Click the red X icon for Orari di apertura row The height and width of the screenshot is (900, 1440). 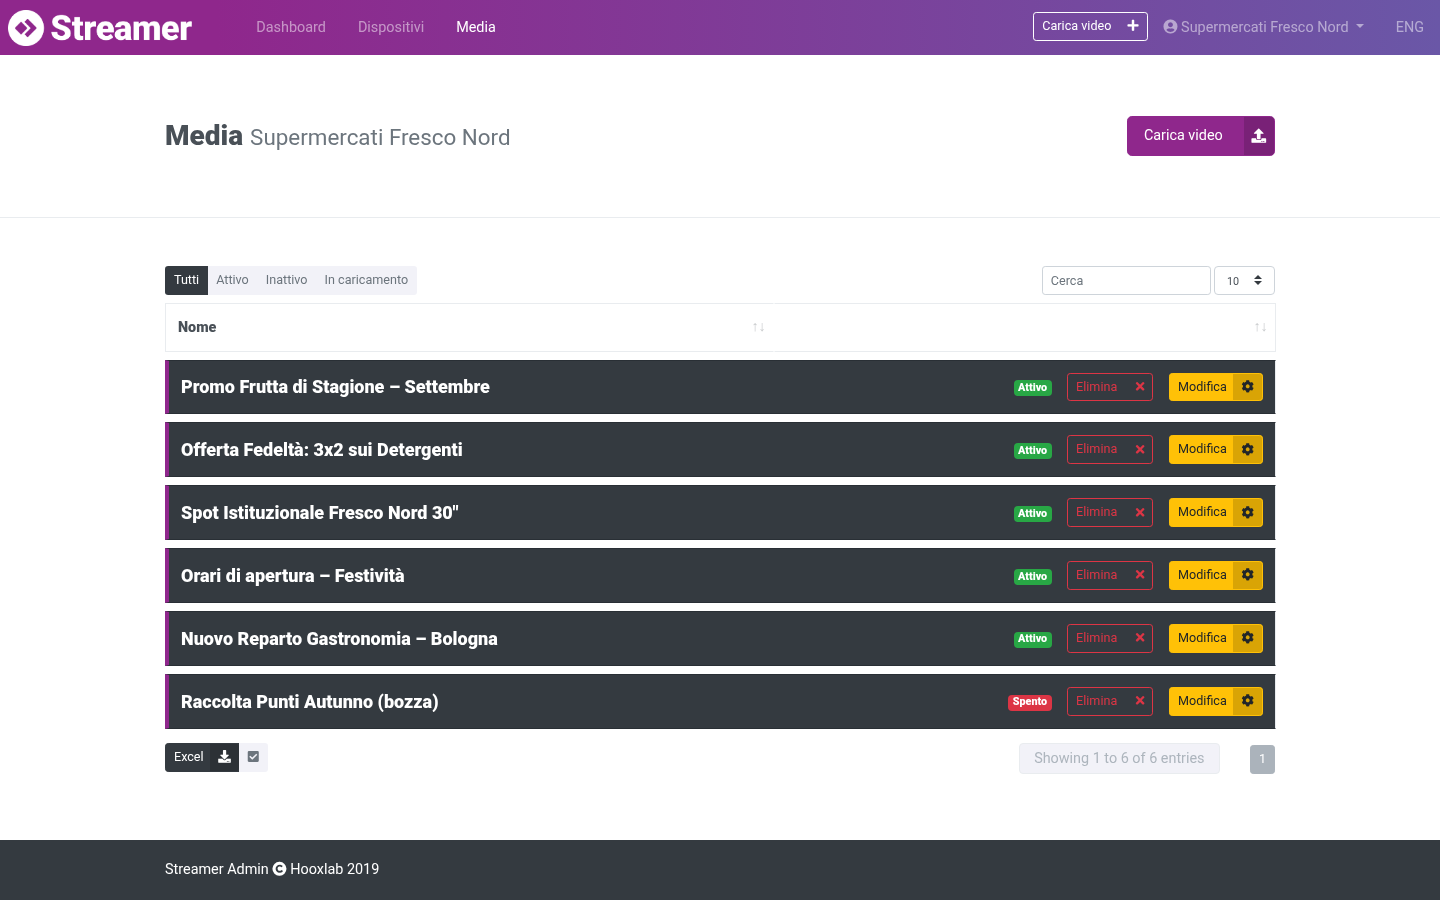[1140, 575]
